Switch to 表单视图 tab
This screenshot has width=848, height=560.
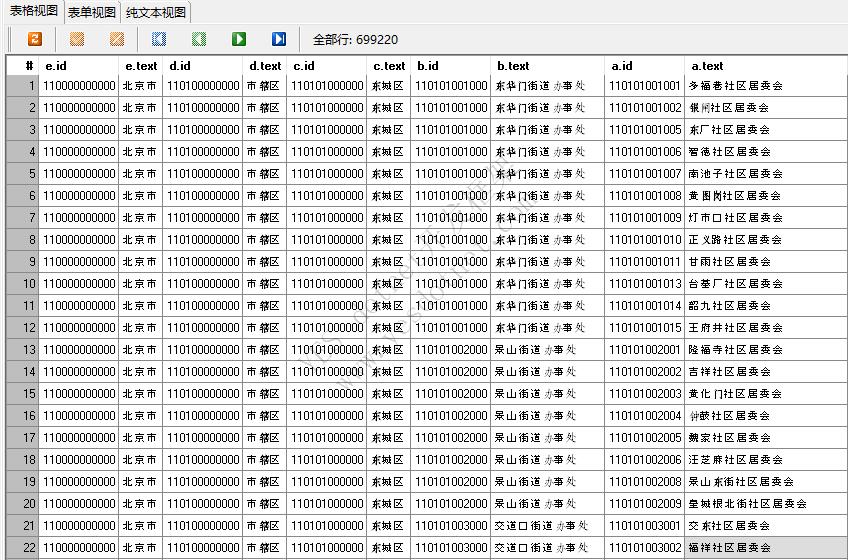coord(92,12)
